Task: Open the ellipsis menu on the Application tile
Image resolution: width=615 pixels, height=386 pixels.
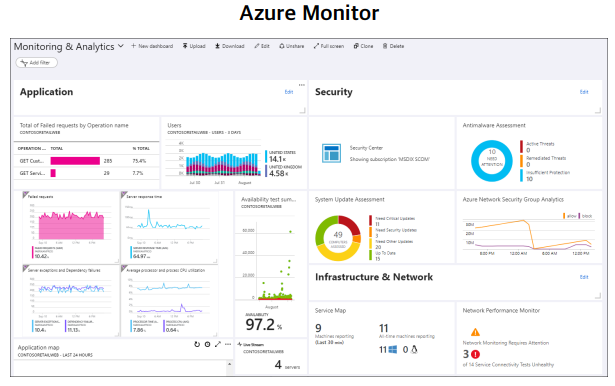Action: click(x=302, y=85)
